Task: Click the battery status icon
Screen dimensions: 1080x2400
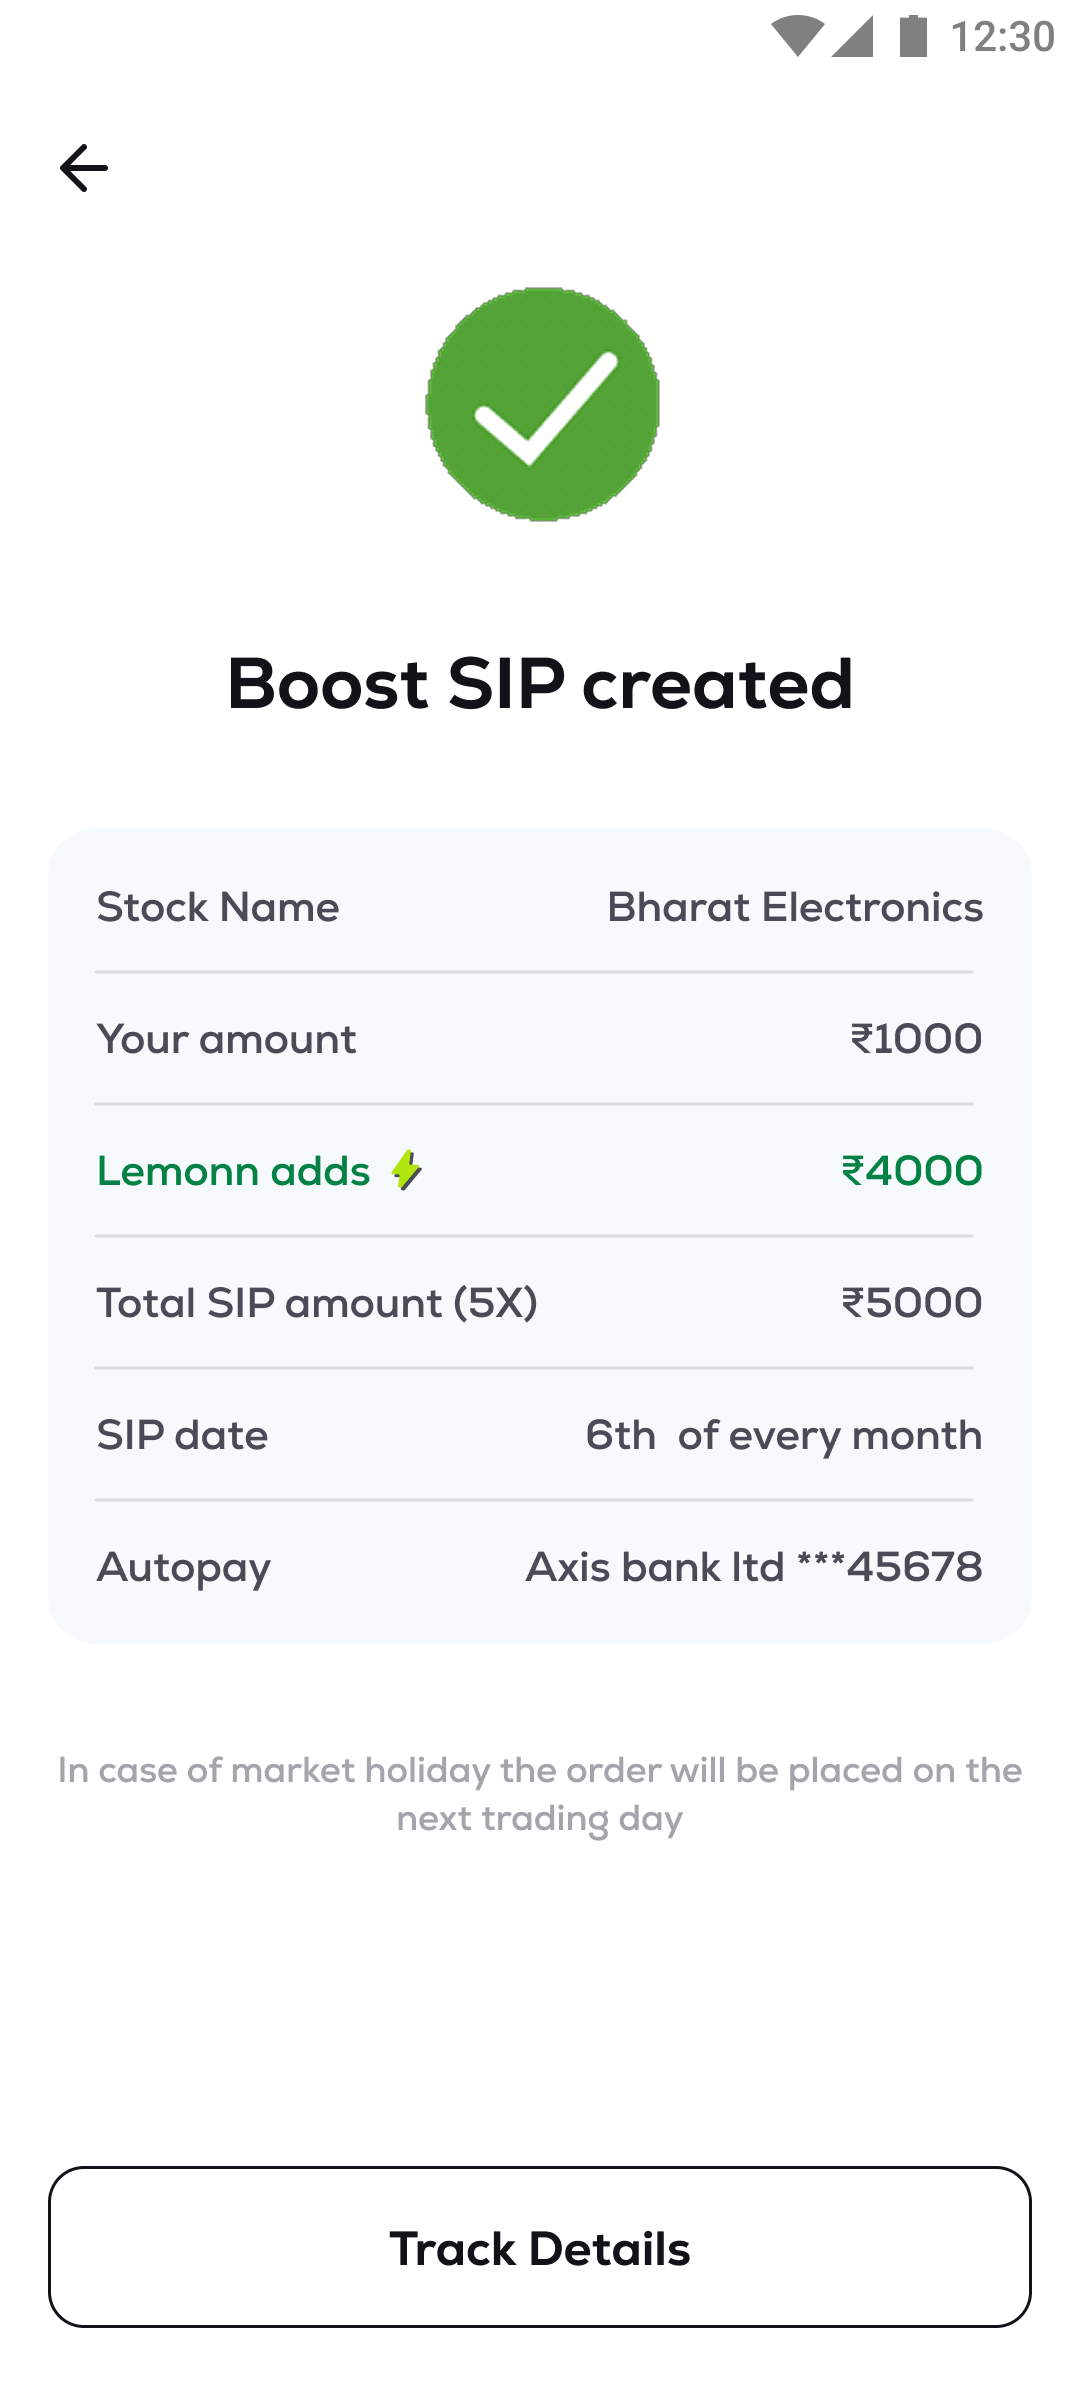Action: point(913,37)
